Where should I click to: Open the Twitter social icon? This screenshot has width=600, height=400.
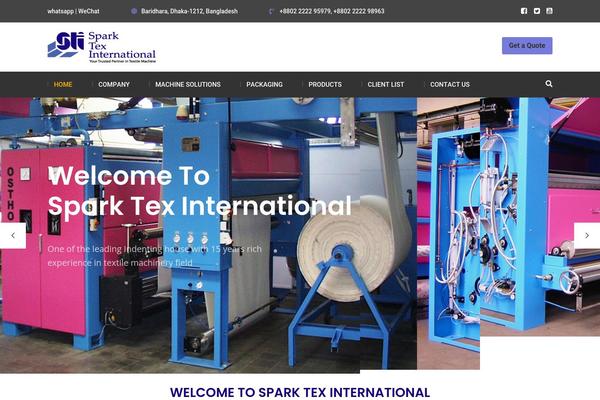click(537, 11)
